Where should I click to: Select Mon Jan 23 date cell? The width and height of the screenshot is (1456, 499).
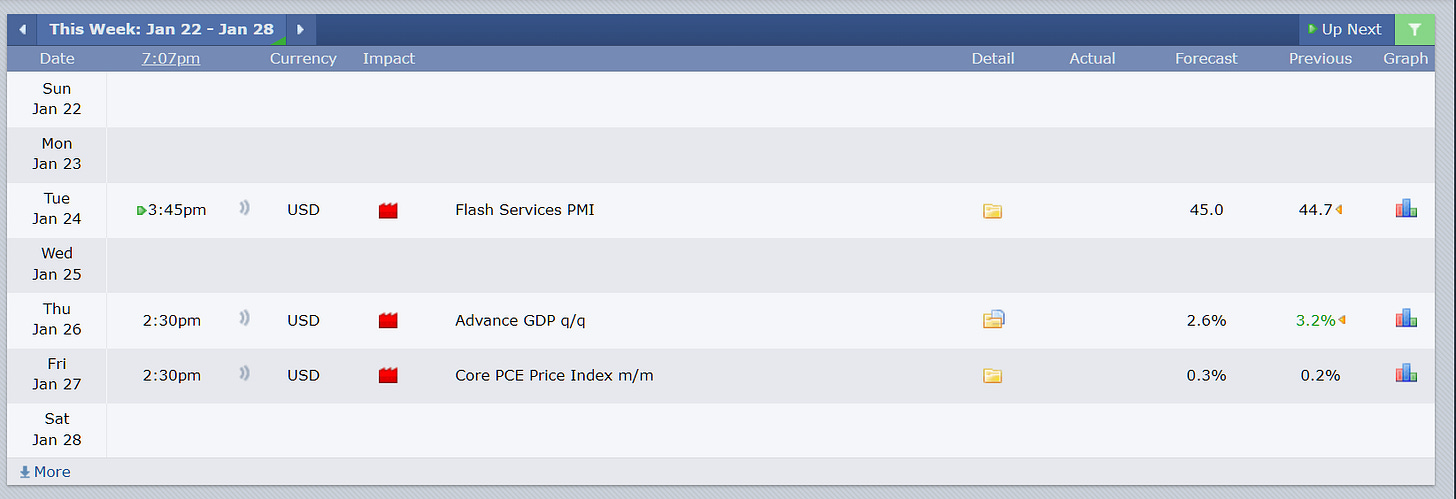coord(57,154)
